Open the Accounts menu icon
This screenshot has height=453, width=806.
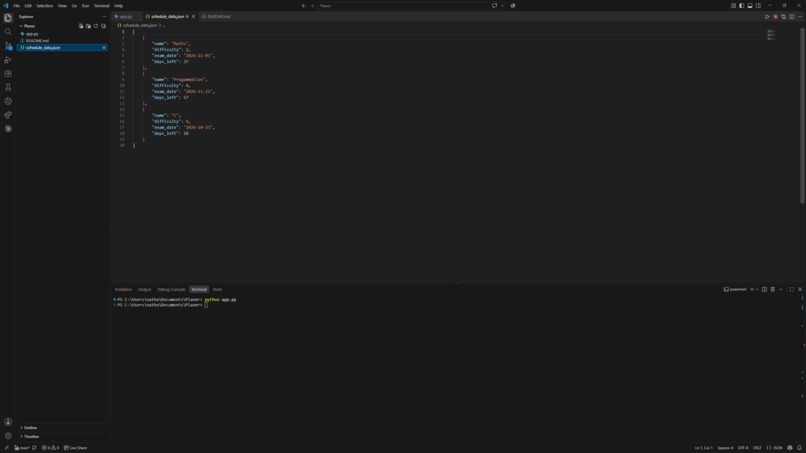8,422
